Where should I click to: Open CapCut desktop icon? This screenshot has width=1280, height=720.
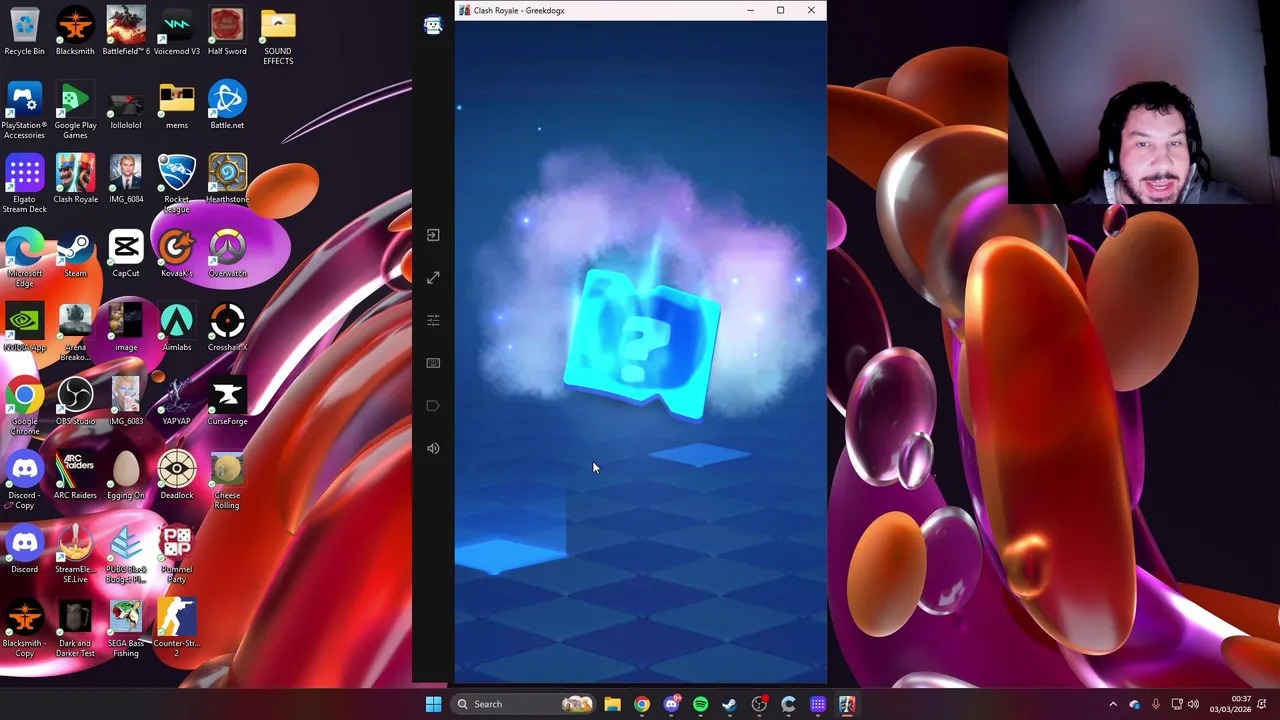coord(126,255)
